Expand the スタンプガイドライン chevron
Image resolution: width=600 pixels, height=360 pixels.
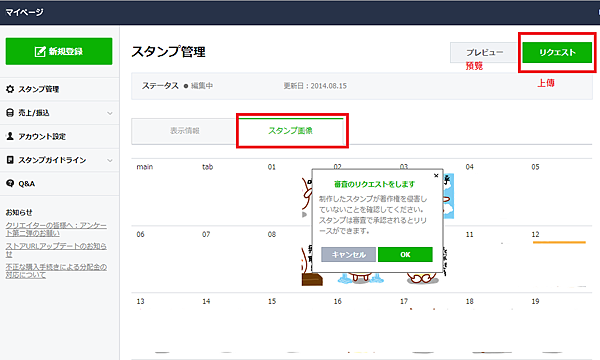110,160
